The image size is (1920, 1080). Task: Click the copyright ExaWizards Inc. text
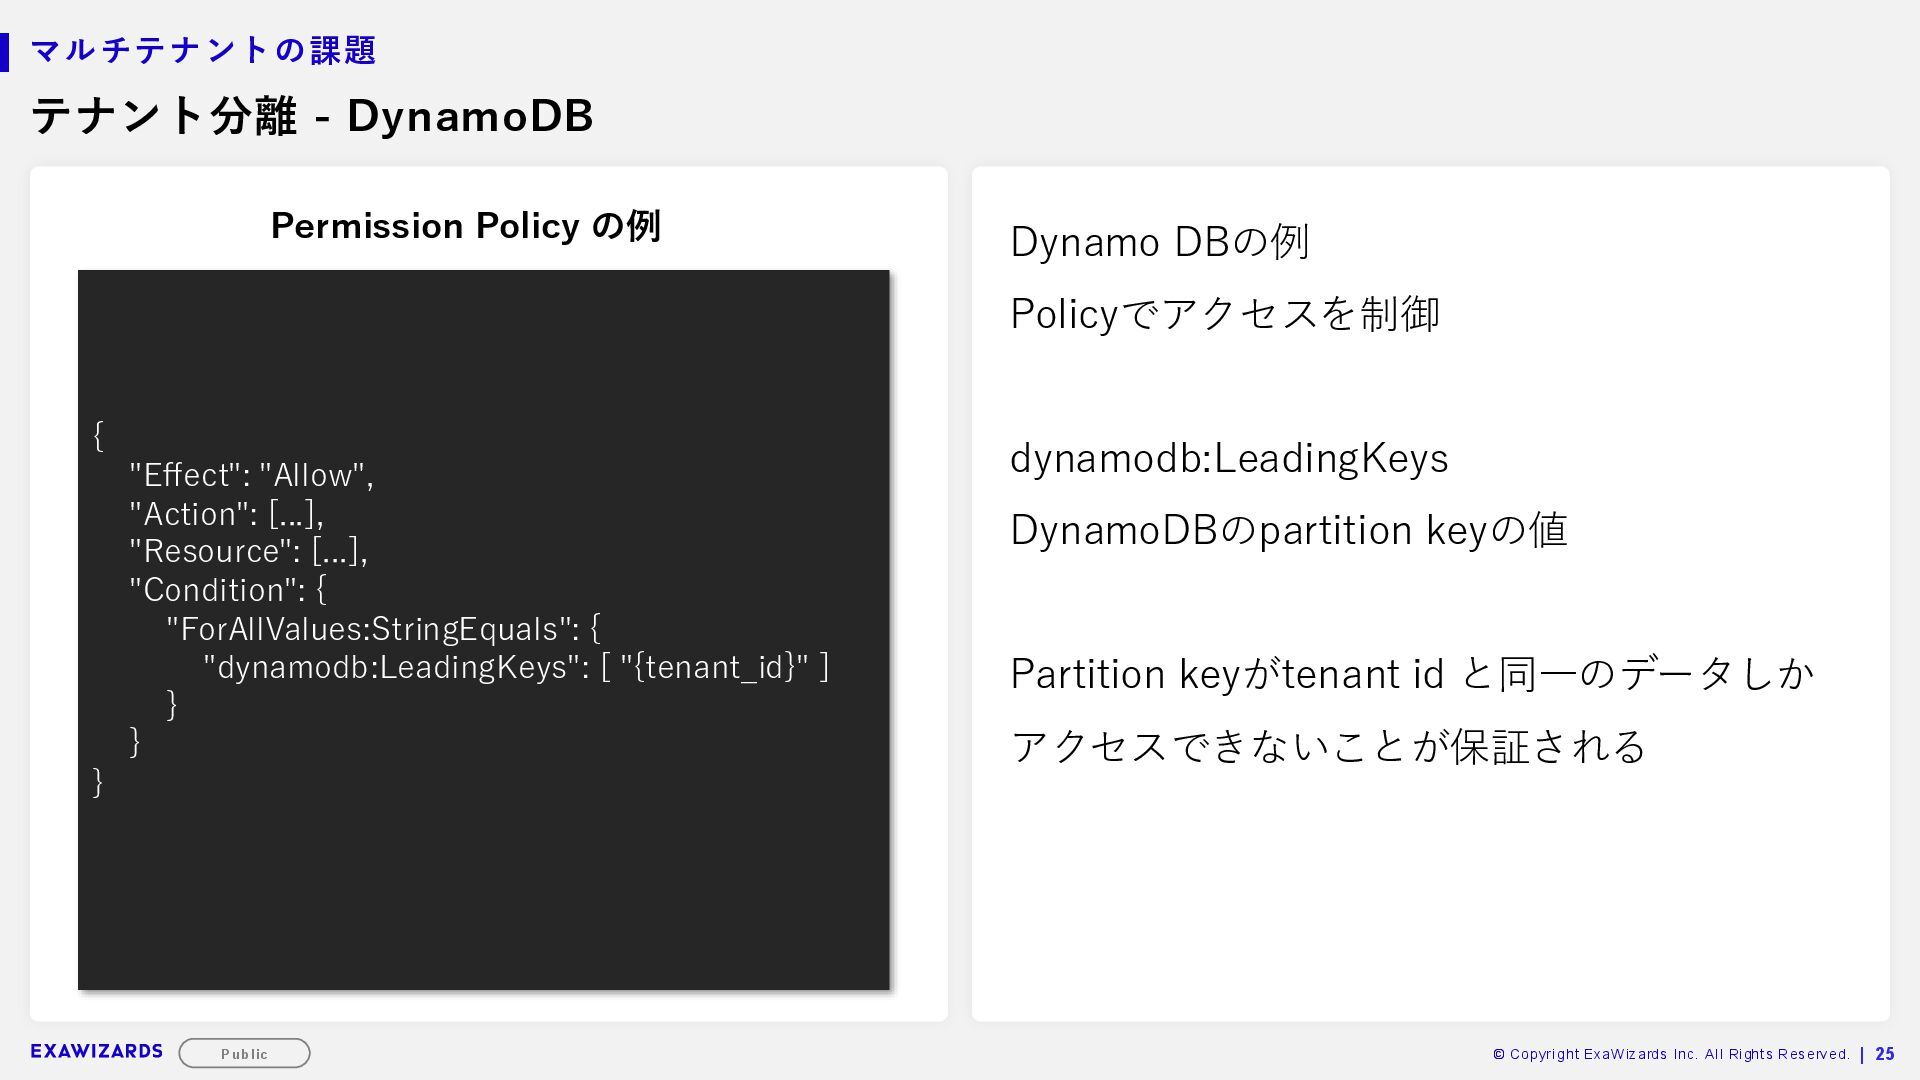point(1670,1054)
